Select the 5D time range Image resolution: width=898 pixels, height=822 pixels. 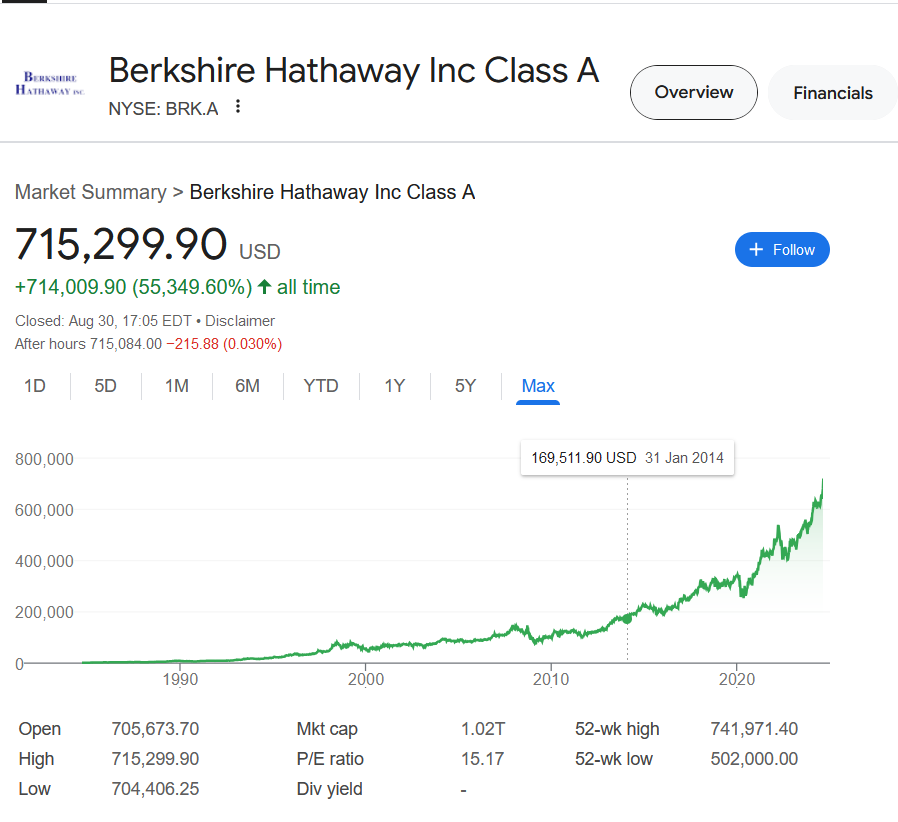pos(105,386)
